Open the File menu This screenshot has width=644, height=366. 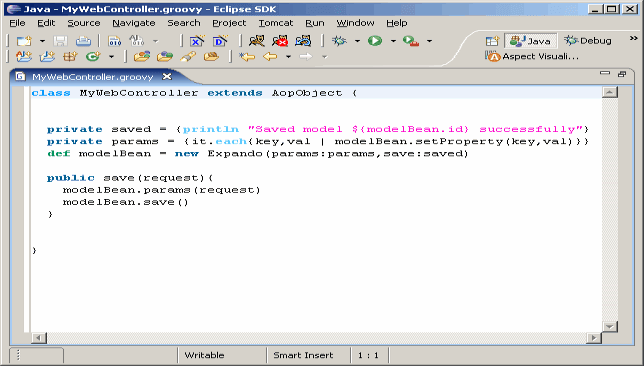[x=17, y=23]
